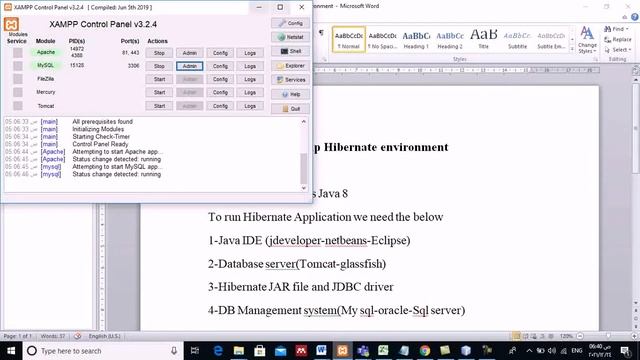Toggle Apache service checkbox
Viewport: 640px width, 360px height.
coord(18,53)
